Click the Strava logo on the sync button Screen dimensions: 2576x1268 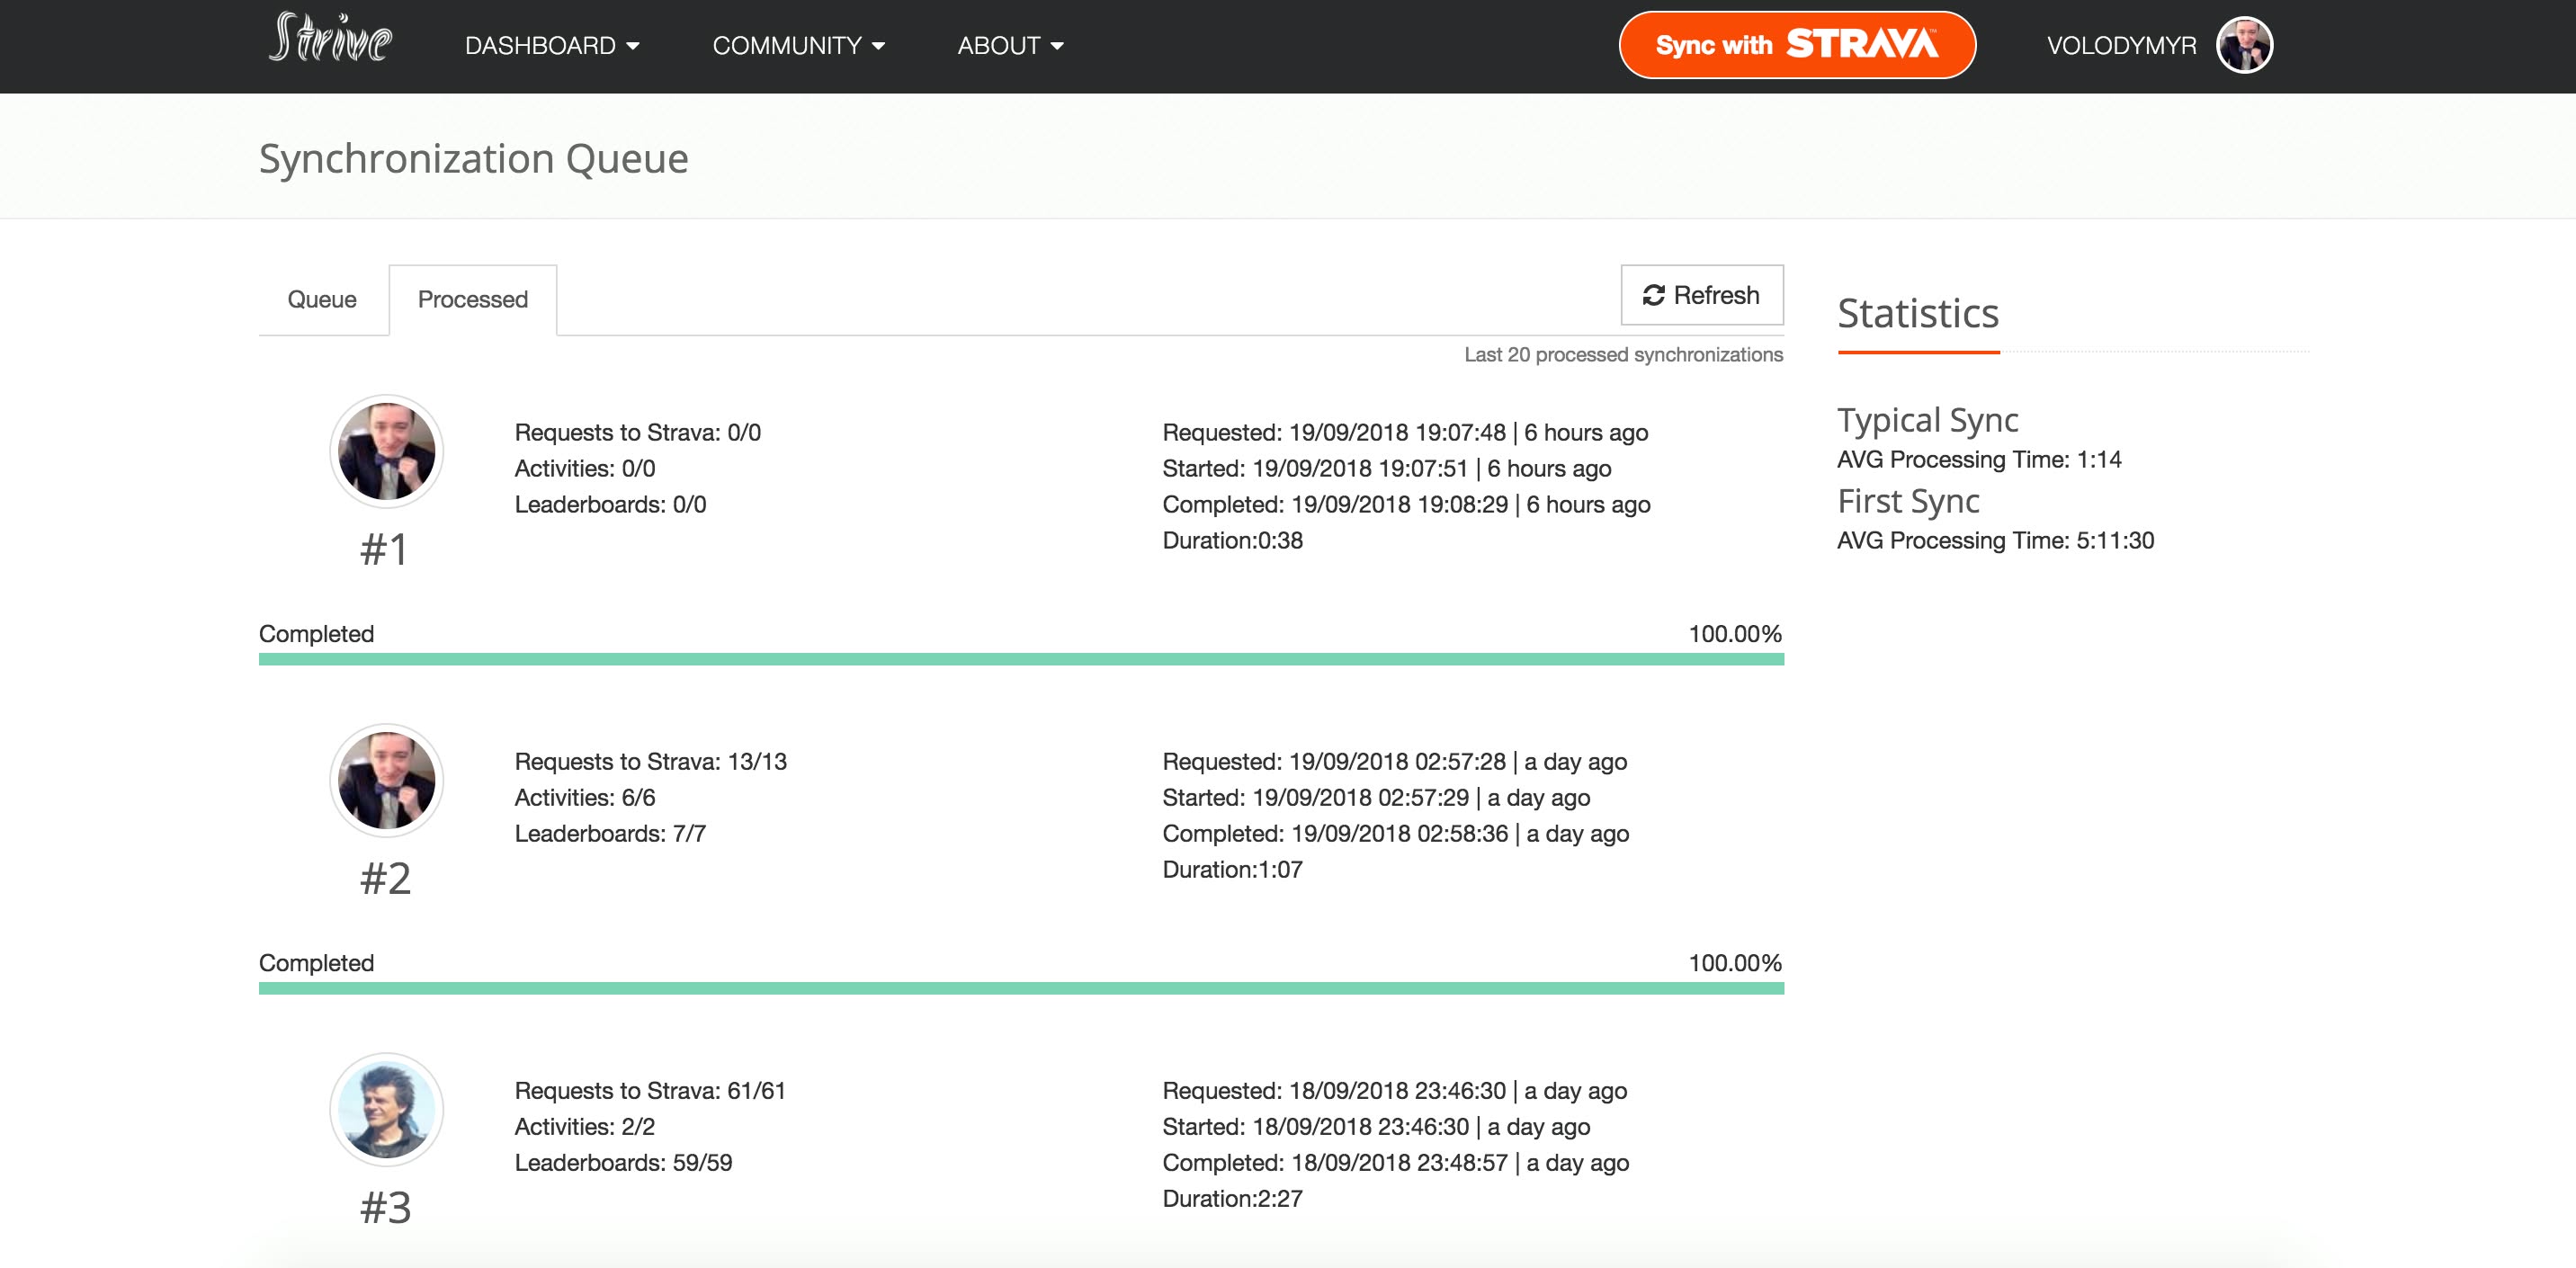[x=1862, y=44]
